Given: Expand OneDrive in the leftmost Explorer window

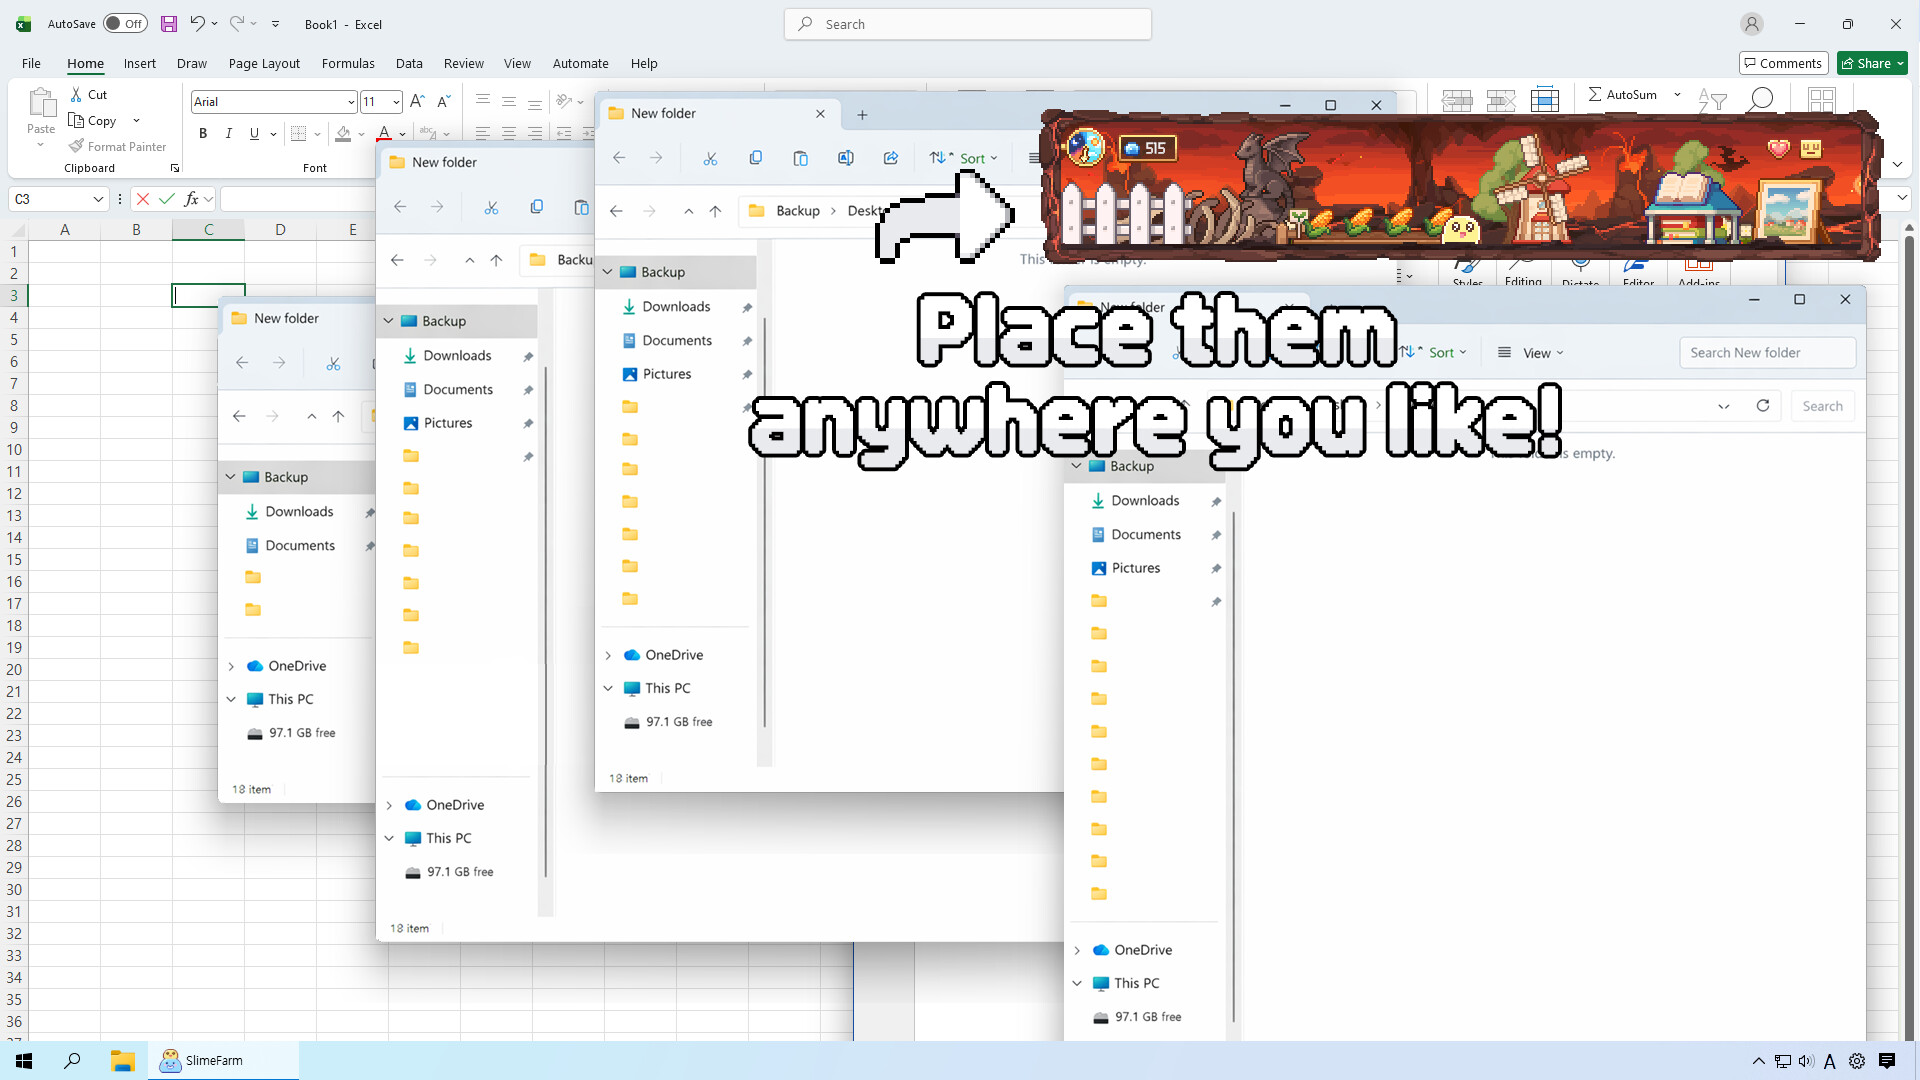Looking at the screenshot, I should pyautogui.click(x=231, y=666).
